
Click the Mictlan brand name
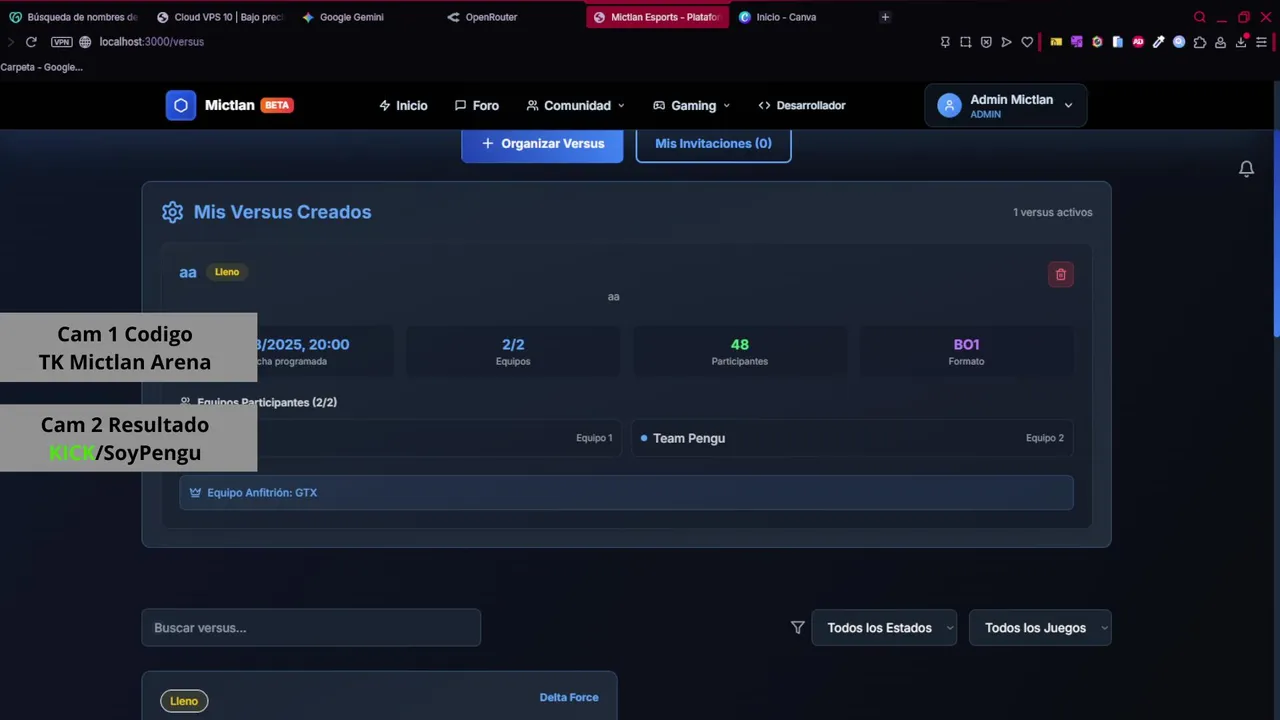[x=230, y=105]
